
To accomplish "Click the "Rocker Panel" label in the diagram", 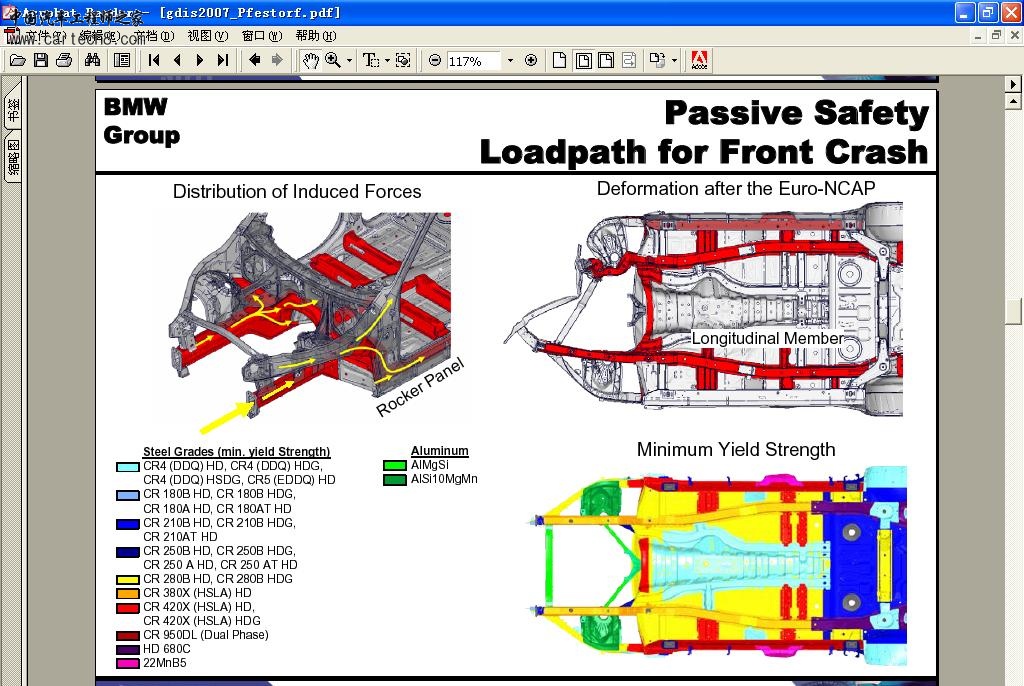I will [x=420, y=387].
